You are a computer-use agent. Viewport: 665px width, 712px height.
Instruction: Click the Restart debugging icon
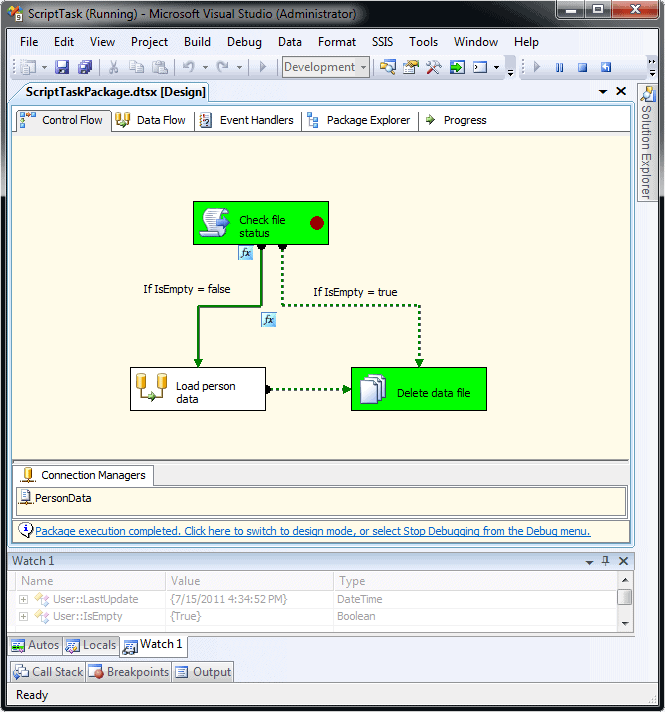pyautogui.click(x=605, y=67)
